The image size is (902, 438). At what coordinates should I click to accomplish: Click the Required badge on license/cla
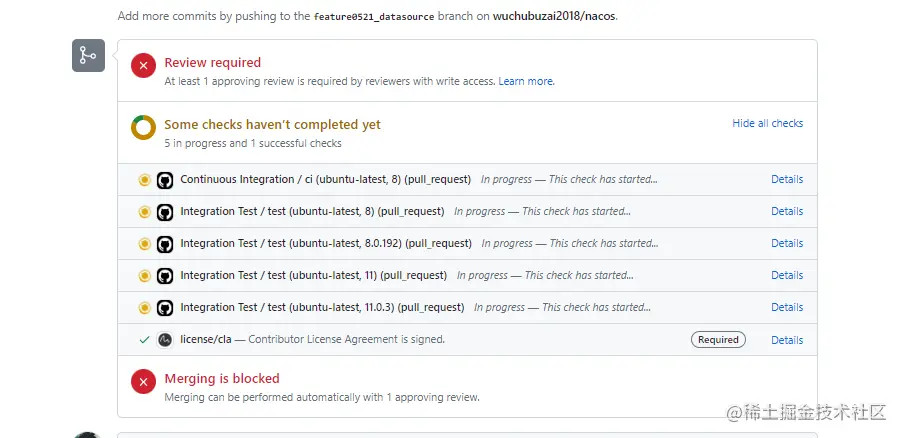[x=718, y=340]
